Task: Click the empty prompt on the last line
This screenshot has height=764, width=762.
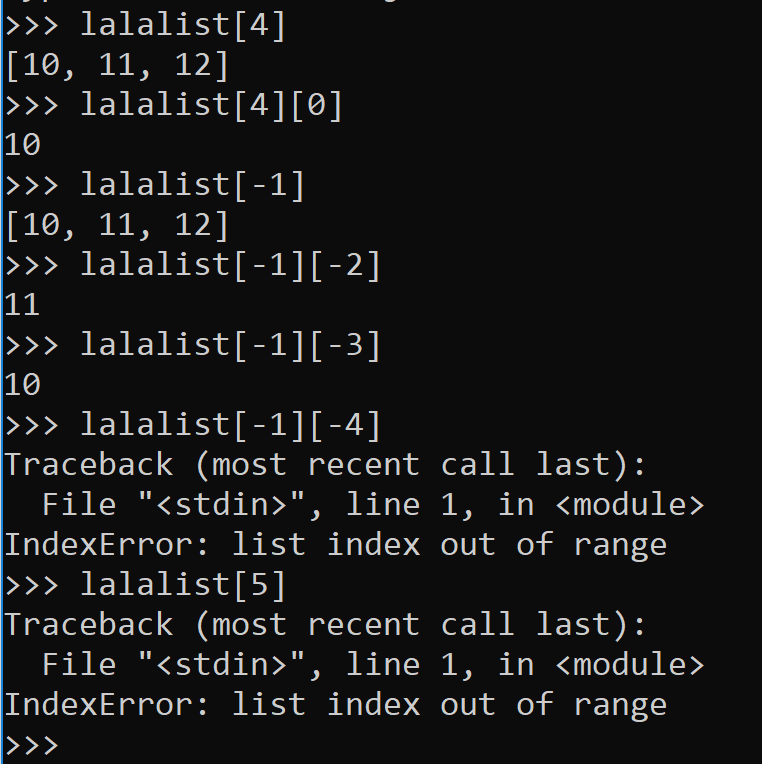Action: point(32,745)
